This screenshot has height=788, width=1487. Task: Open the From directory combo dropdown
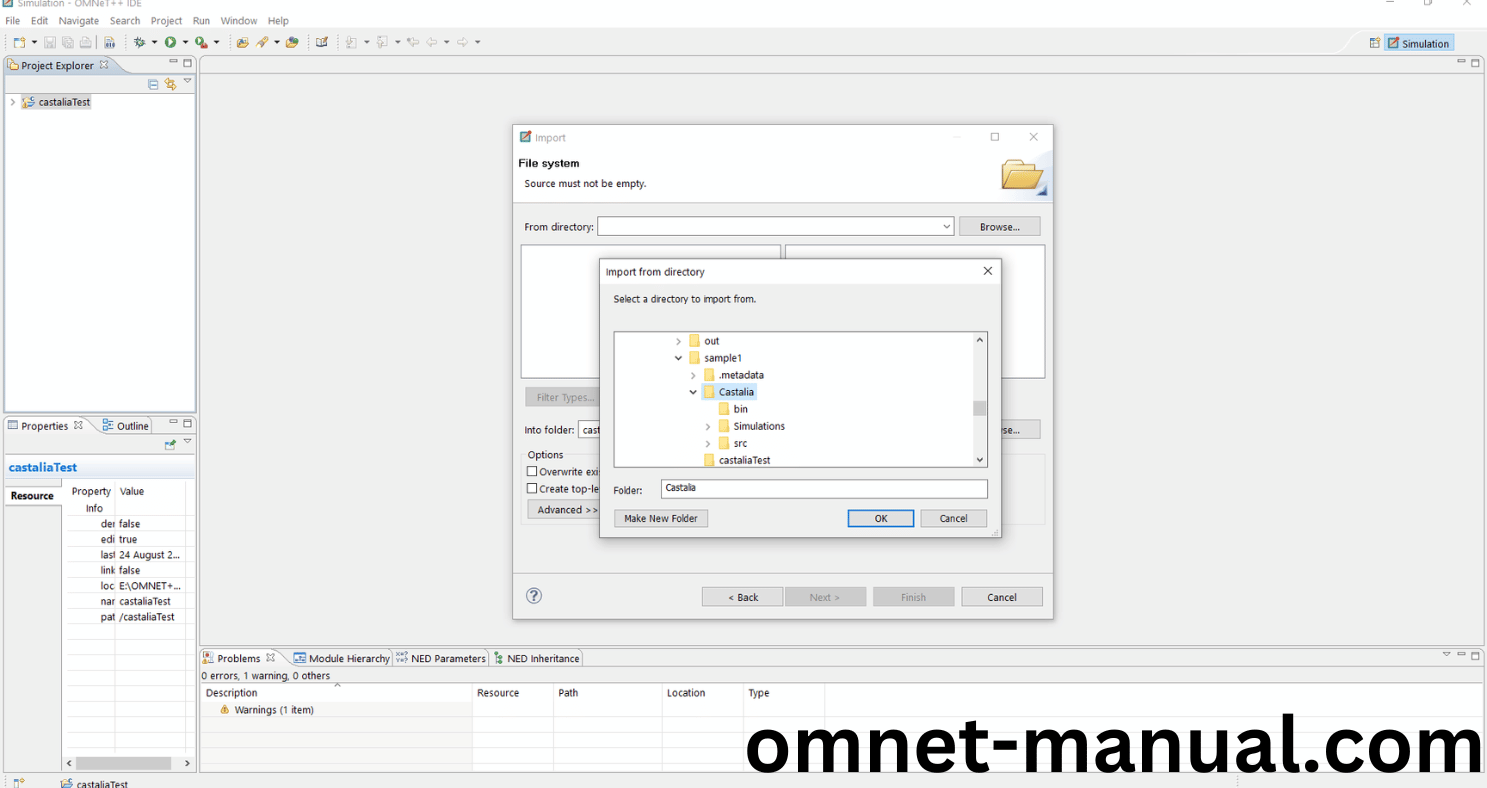[x=946, y=227]
